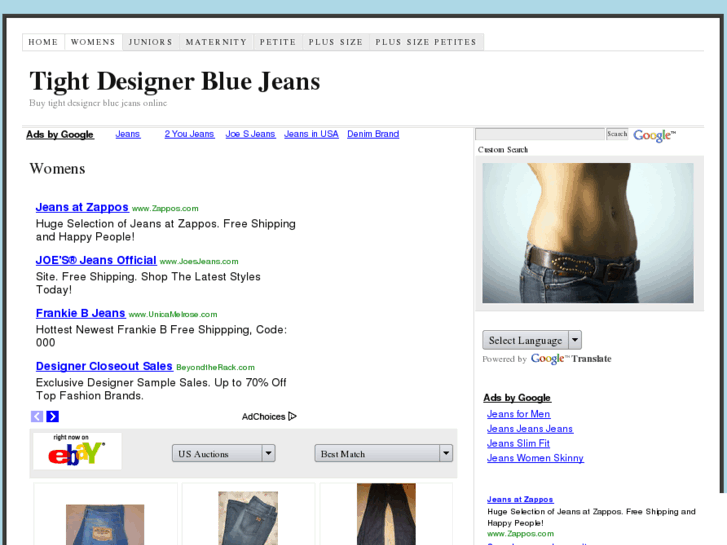This screenshot has width=727, height=545.
Task: Open the dark flared jeans thumbnail
Action: click(x=386, y=514)
